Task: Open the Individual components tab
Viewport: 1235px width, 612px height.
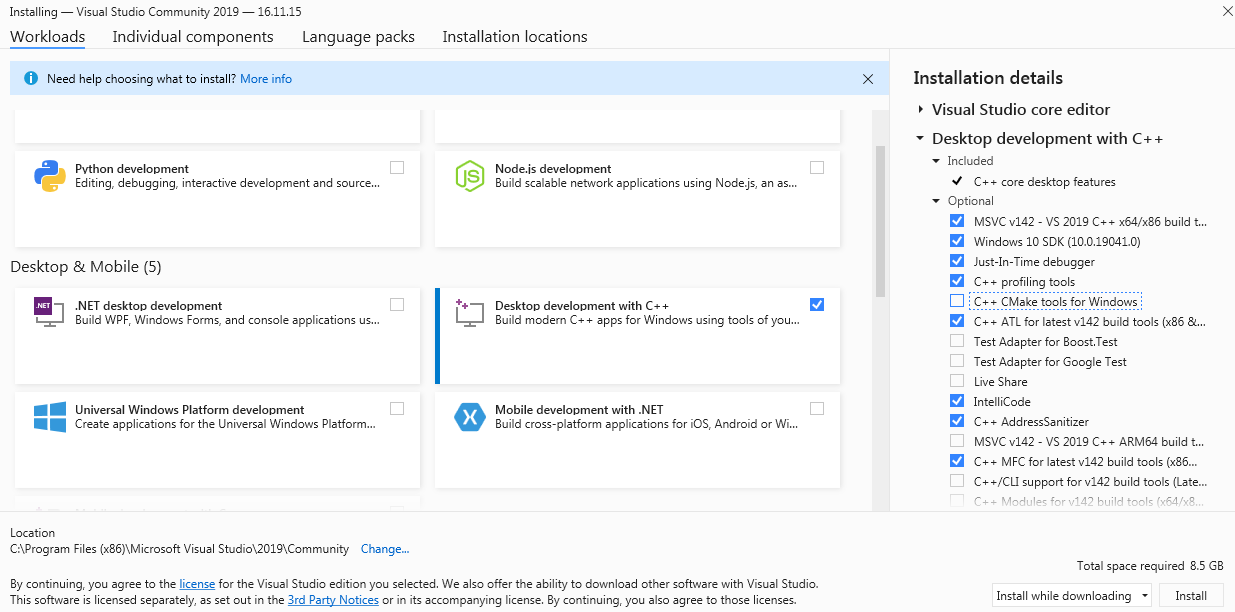Action: tap(193, 37)
